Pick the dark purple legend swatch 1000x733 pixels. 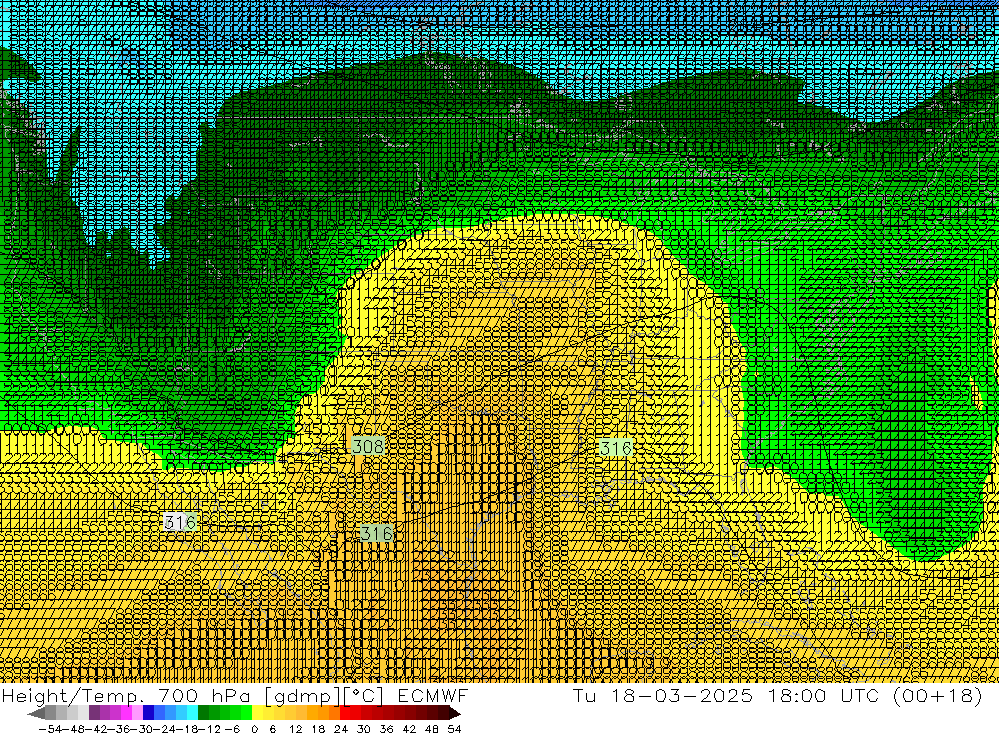pyautogui.click(x=94, y=714)
